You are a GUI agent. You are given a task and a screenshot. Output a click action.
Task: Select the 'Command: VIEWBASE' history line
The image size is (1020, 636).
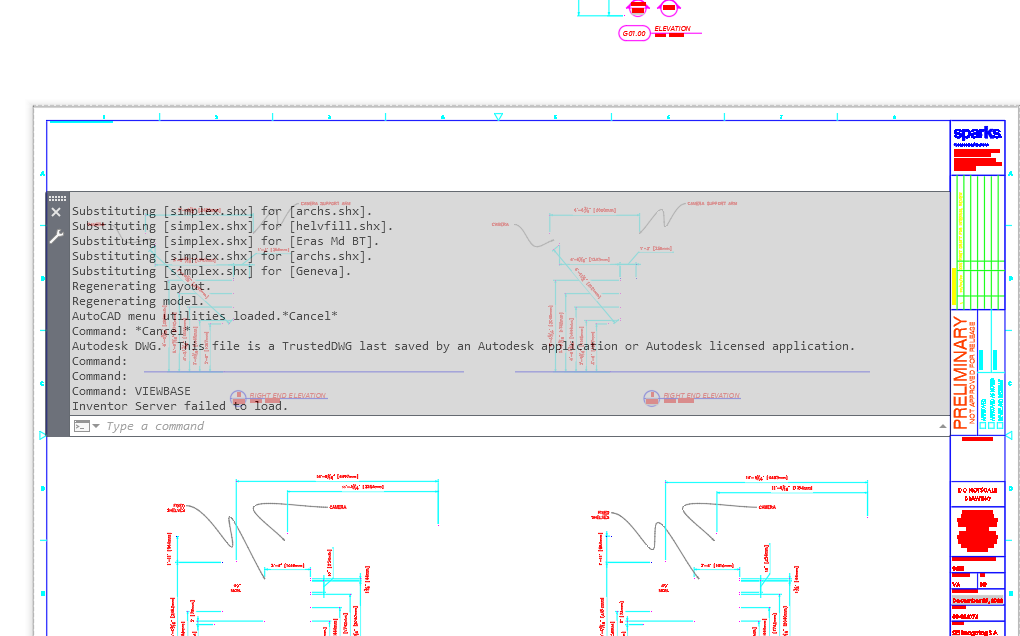pyautogui.click(x=131, y=391)
